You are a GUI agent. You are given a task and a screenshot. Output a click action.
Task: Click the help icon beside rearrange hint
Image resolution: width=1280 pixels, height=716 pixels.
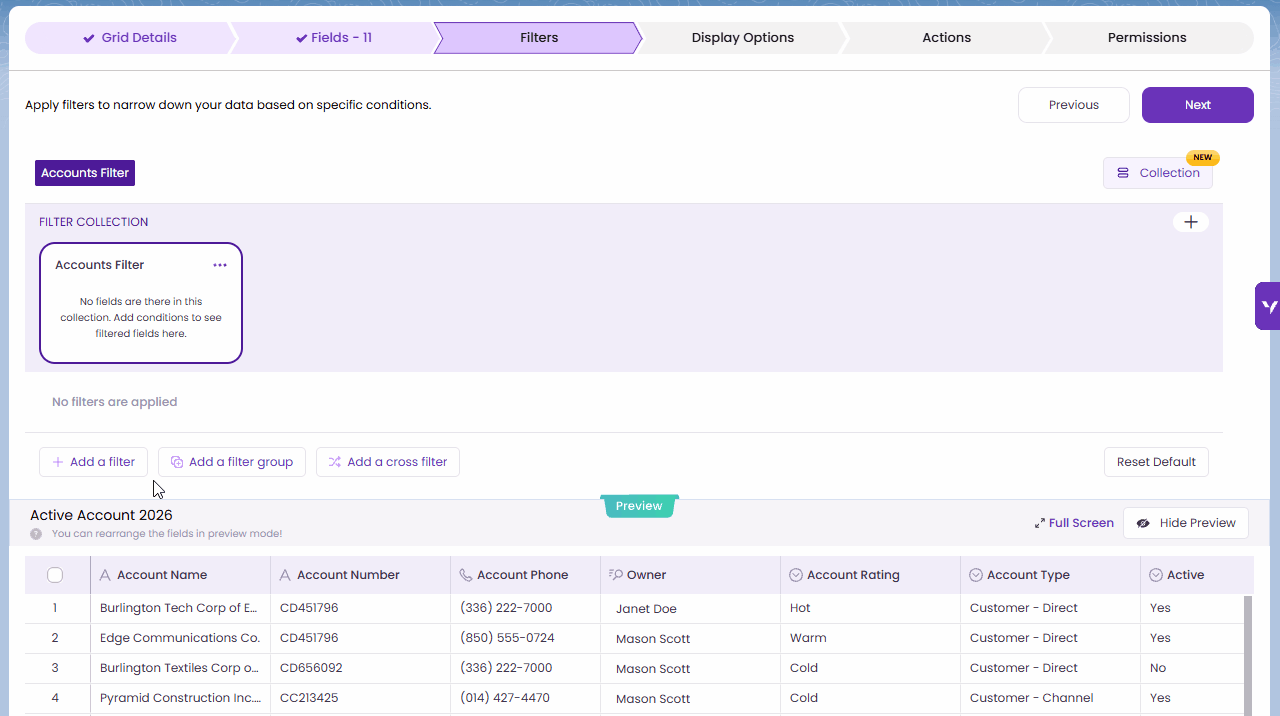point(36,534)
